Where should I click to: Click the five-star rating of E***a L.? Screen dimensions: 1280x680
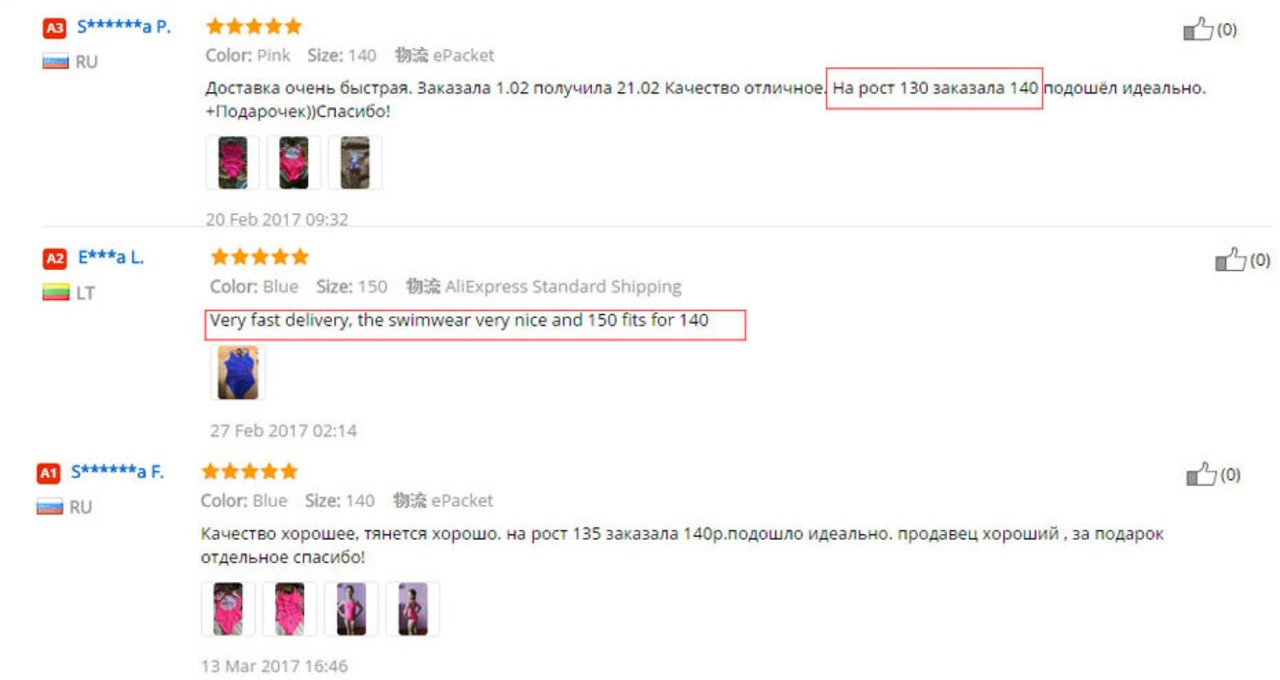pyautogui.click(x=260, y=257)
